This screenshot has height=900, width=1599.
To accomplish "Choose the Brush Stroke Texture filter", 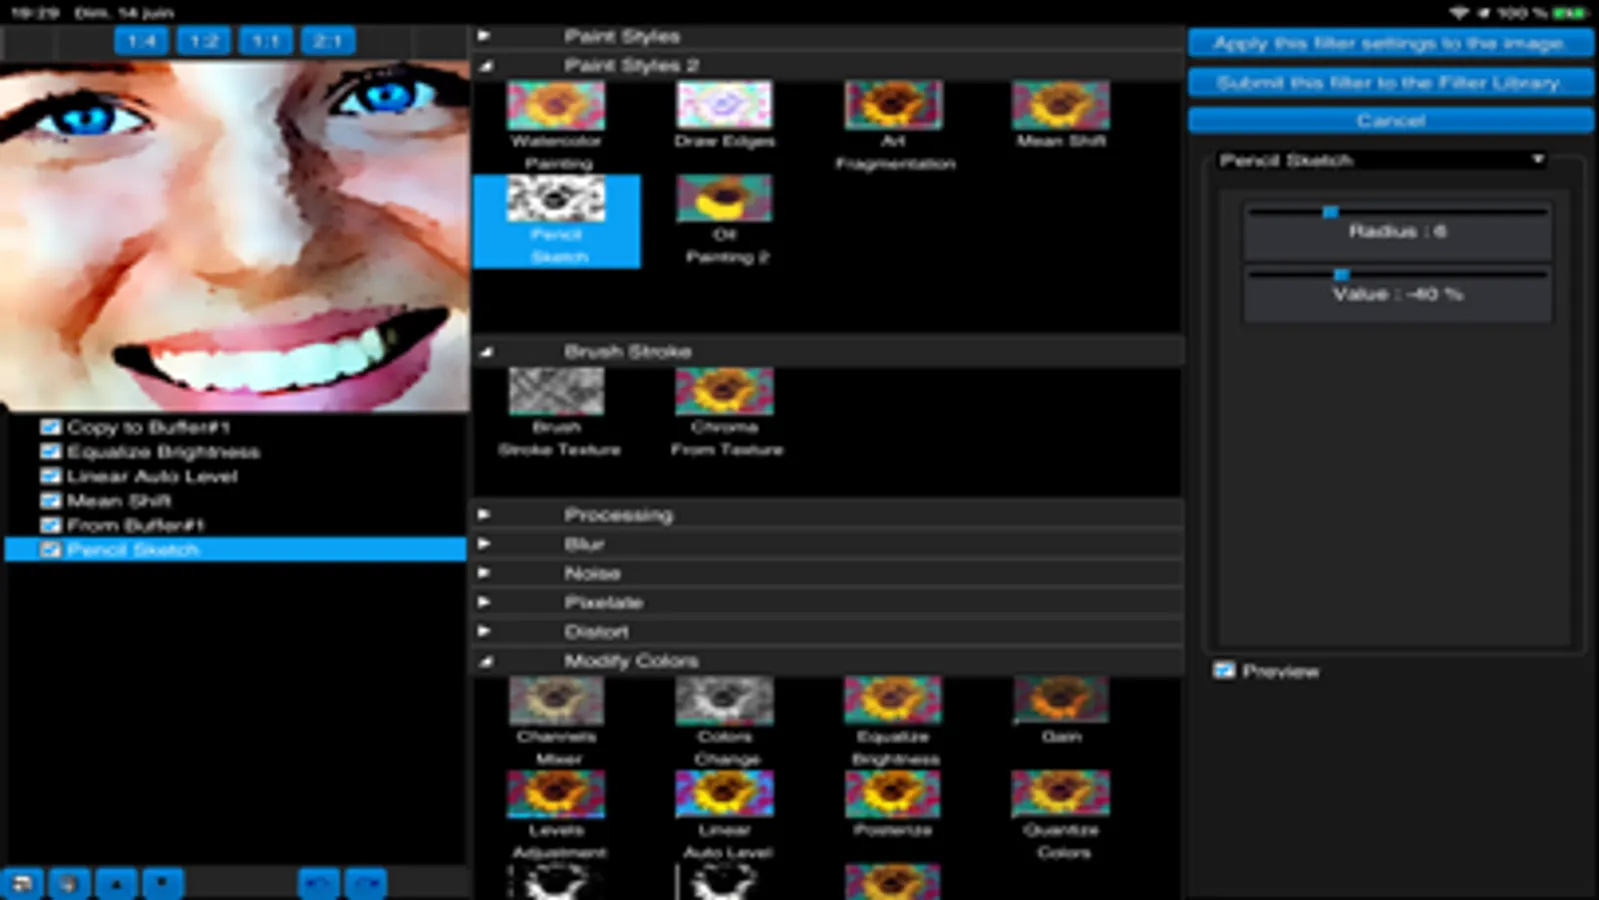I will coord(556,391).
